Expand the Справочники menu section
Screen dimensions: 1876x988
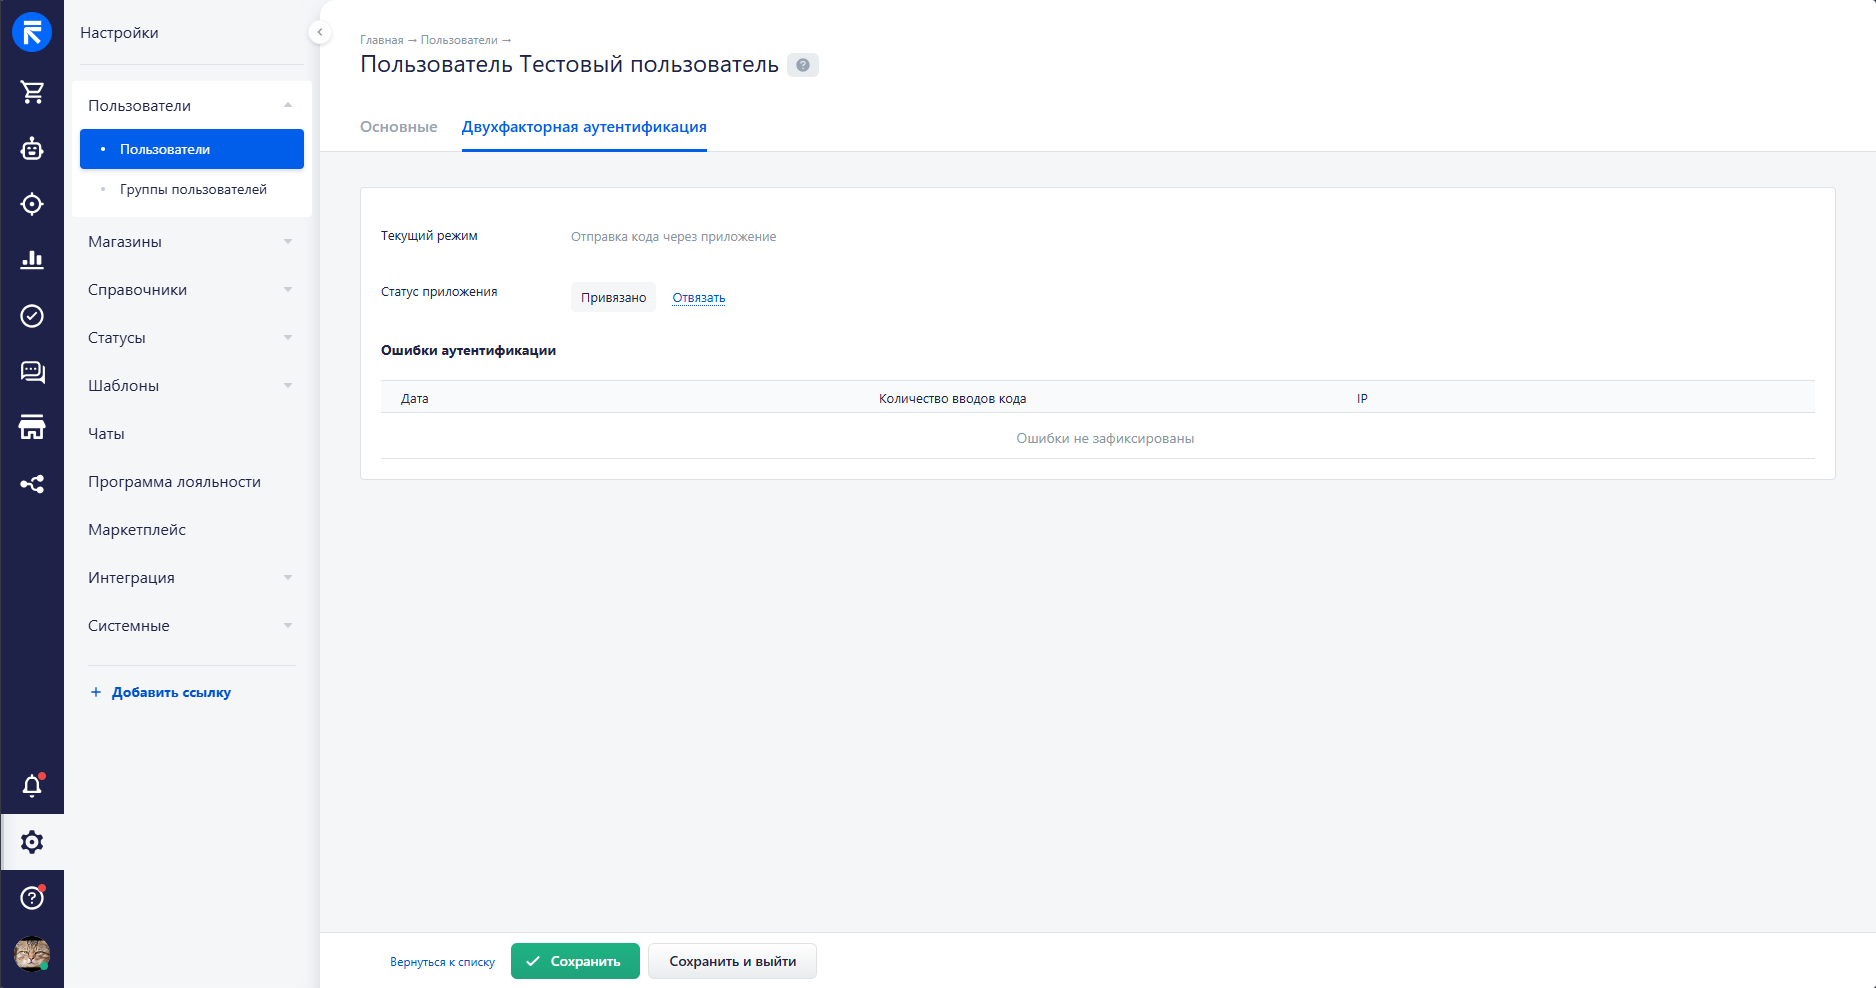pos(190,290)
